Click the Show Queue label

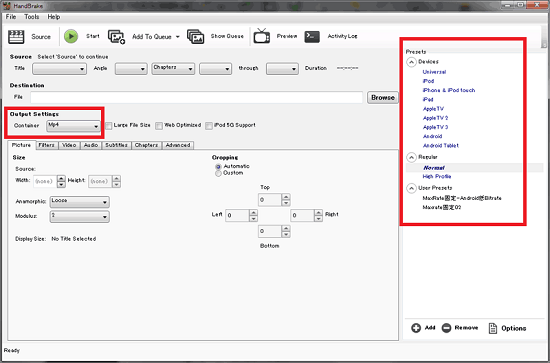pos(227,36)
